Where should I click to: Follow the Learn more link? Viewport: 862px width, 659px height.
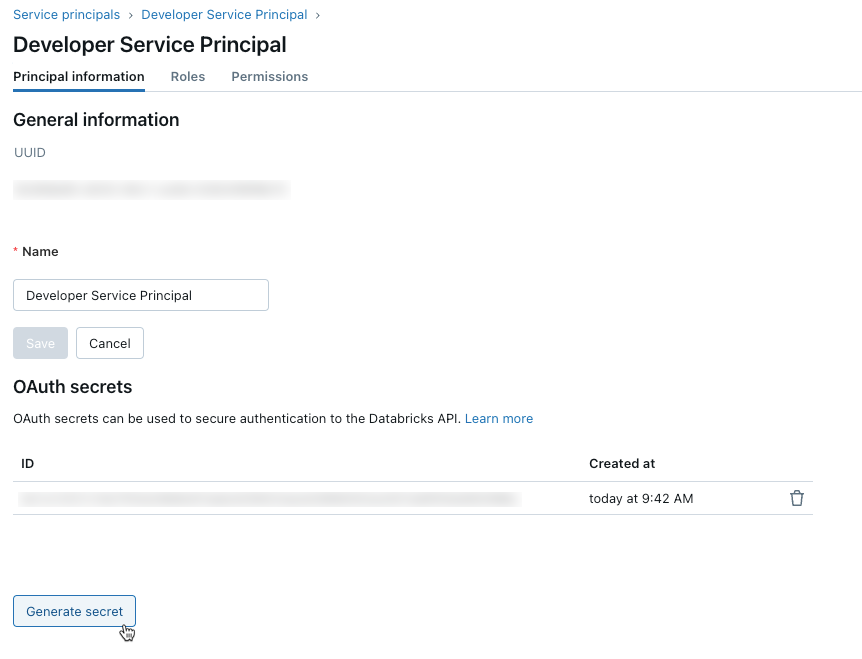coord(499,419)
